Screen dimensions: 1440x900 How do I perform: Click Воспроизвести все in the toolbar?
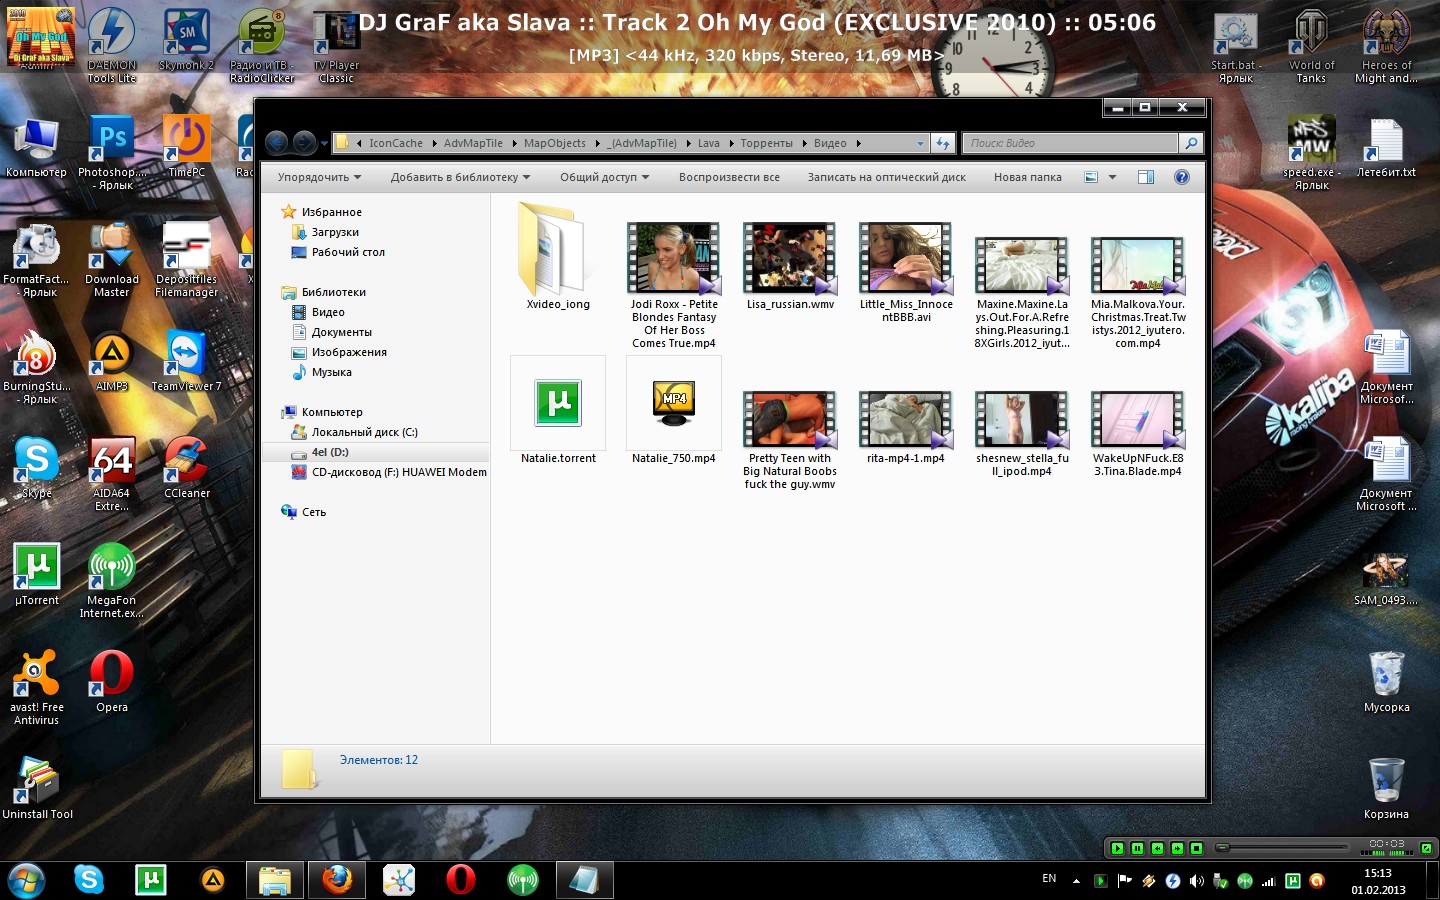729,177
